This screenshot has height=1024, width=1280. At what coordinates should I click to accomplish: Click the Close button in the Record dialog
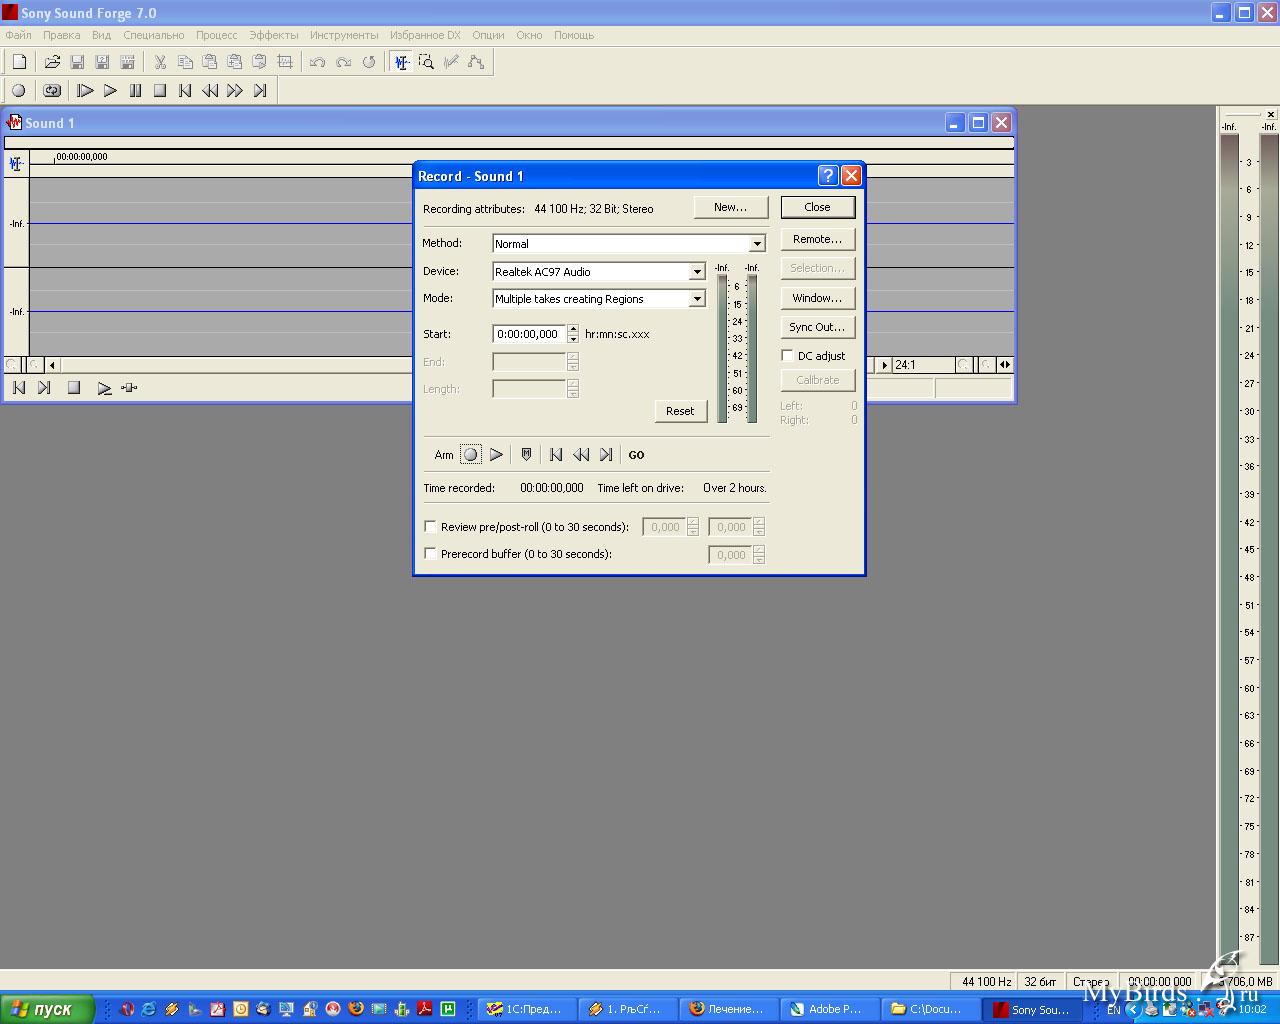click(818, 207)
